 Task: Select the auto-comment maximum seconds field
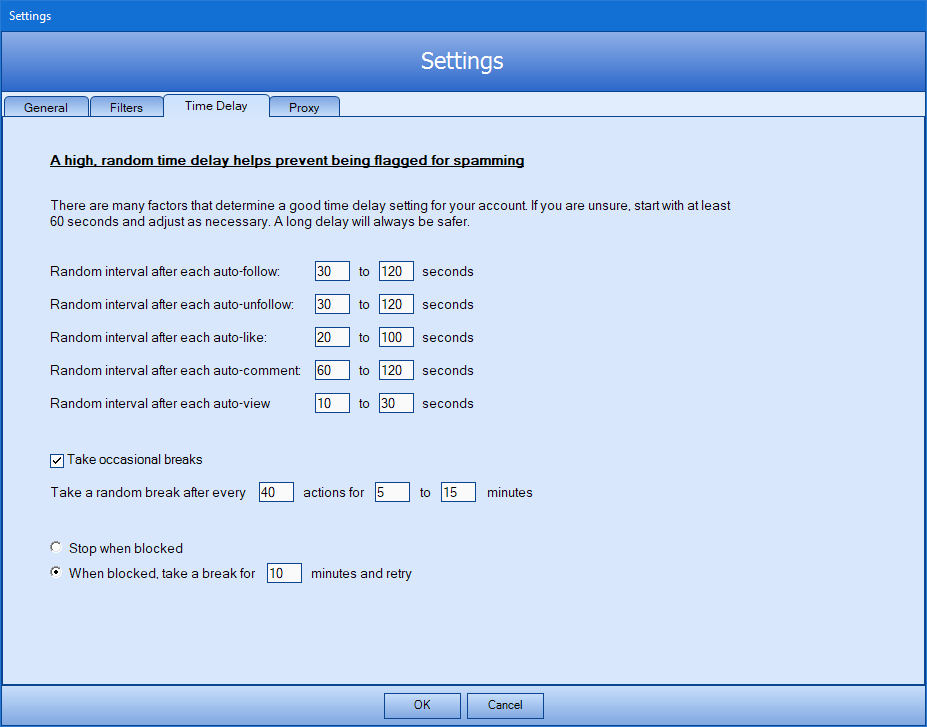point(396,371)
